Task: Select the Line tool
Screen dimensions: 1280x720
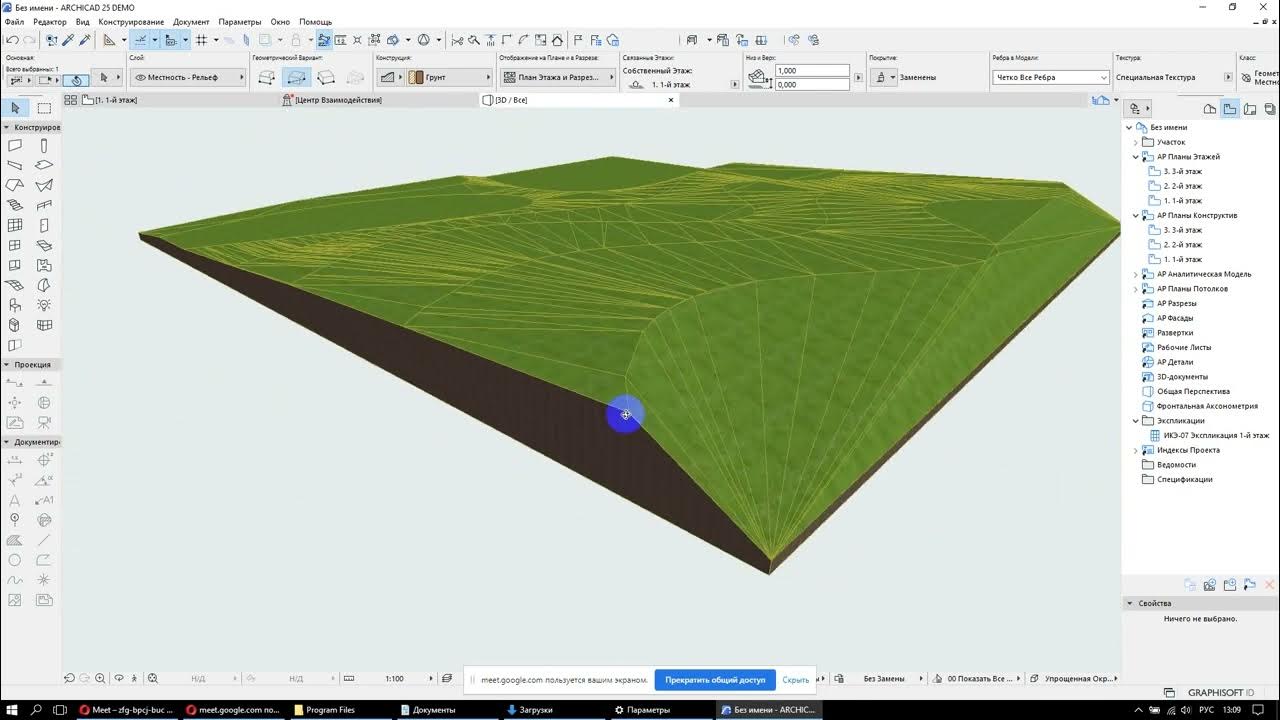Action: point(44,540)
